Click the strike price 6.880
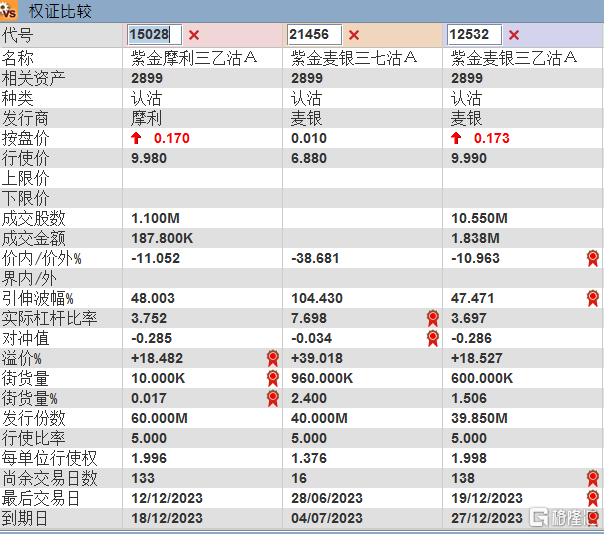 (309, 158)
